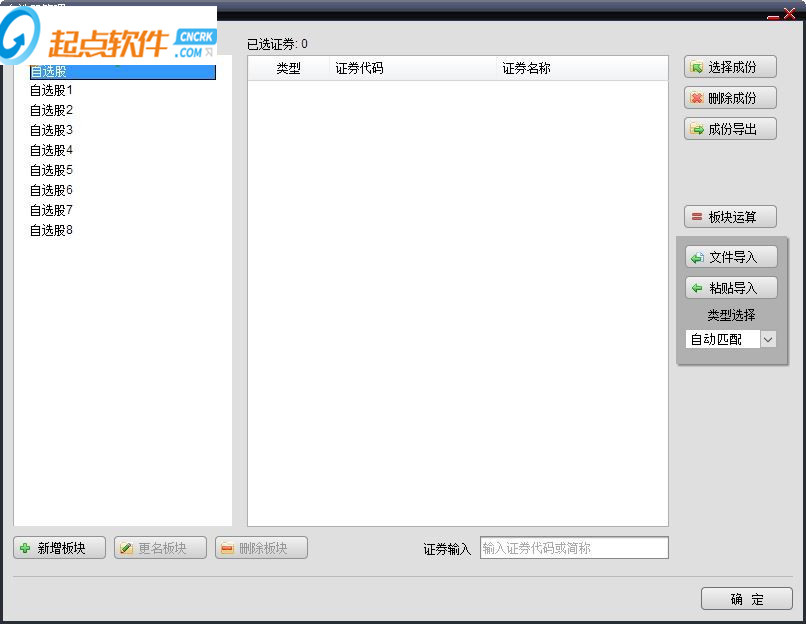Delete block using 删除板块

[x=261, y=548]
